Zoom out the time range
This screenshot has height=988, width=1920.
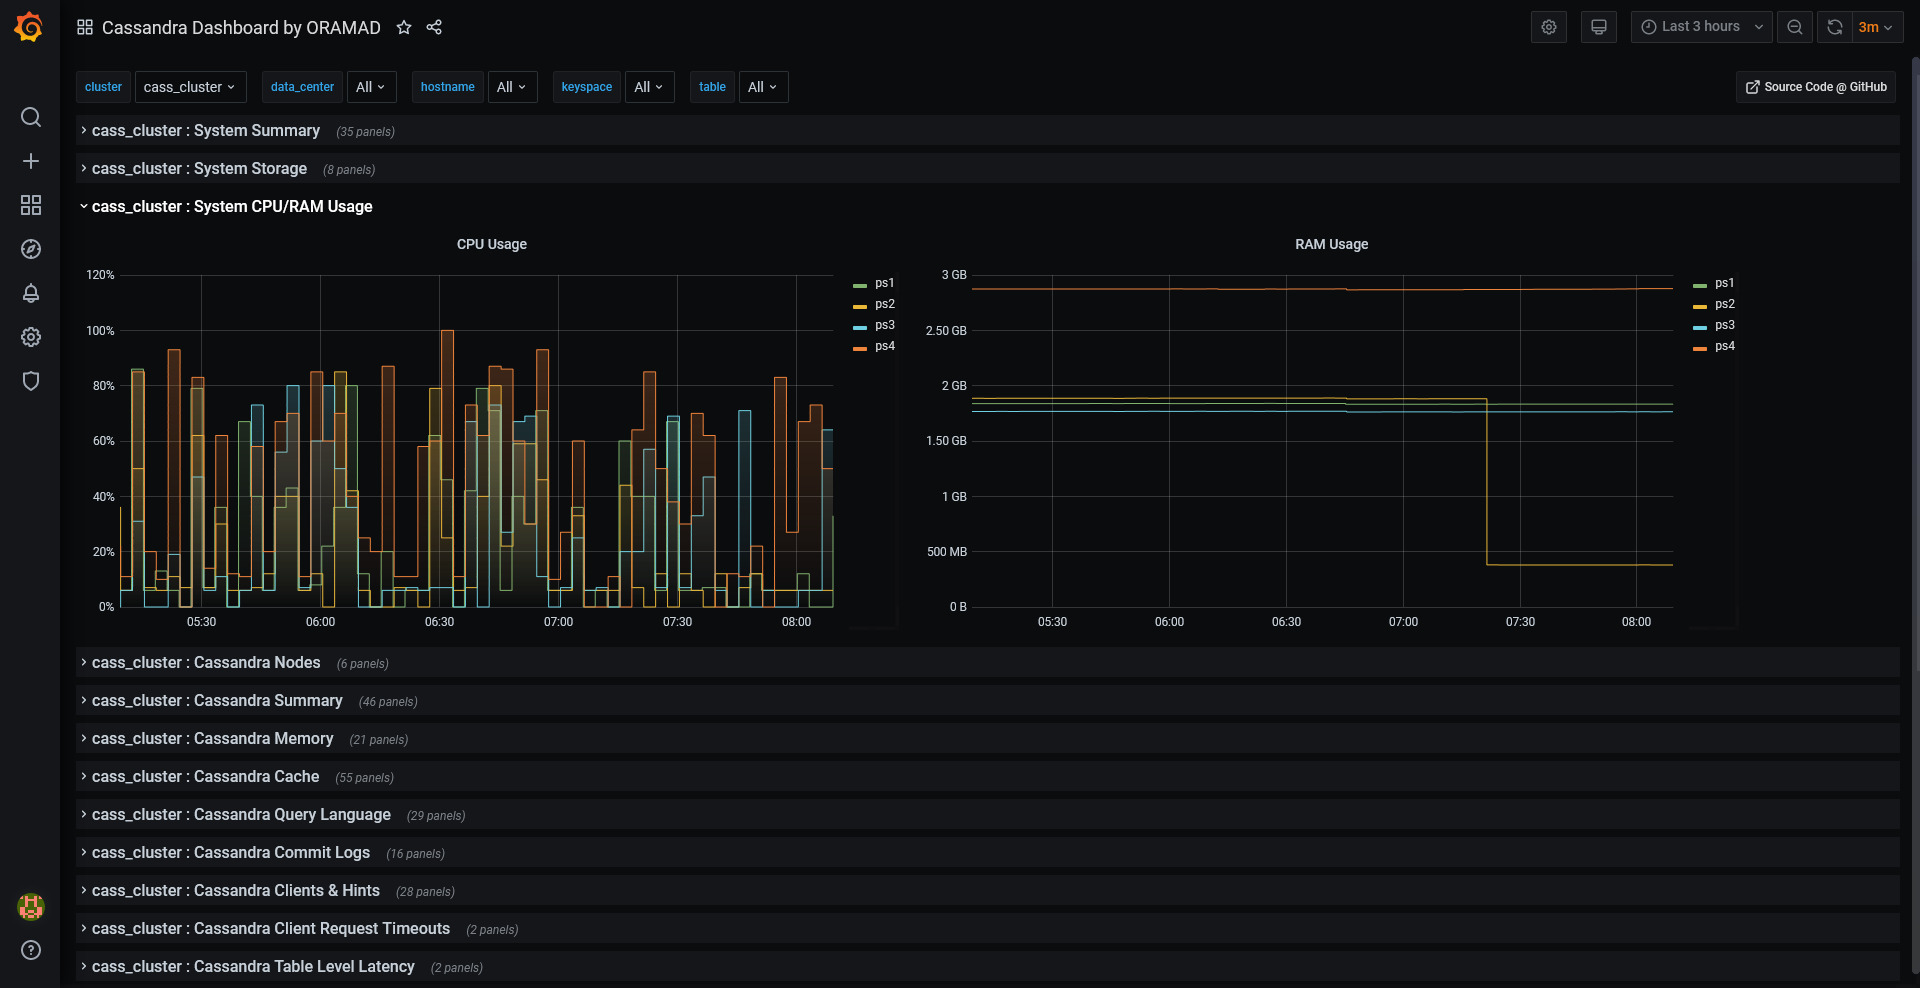pyautogui.click(x=1795, y=27)
